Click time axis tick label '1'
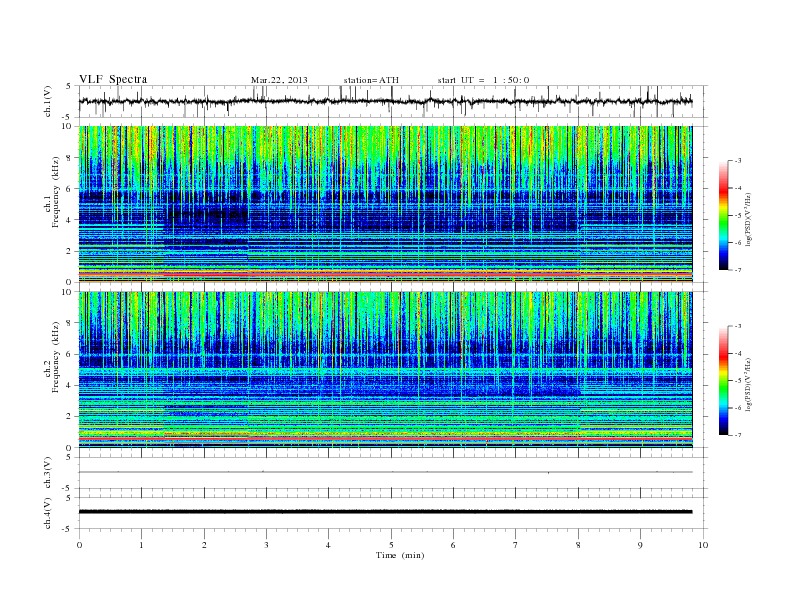This screenshot has width=792, height=612. pyautogui.click(x=141, y=545)
